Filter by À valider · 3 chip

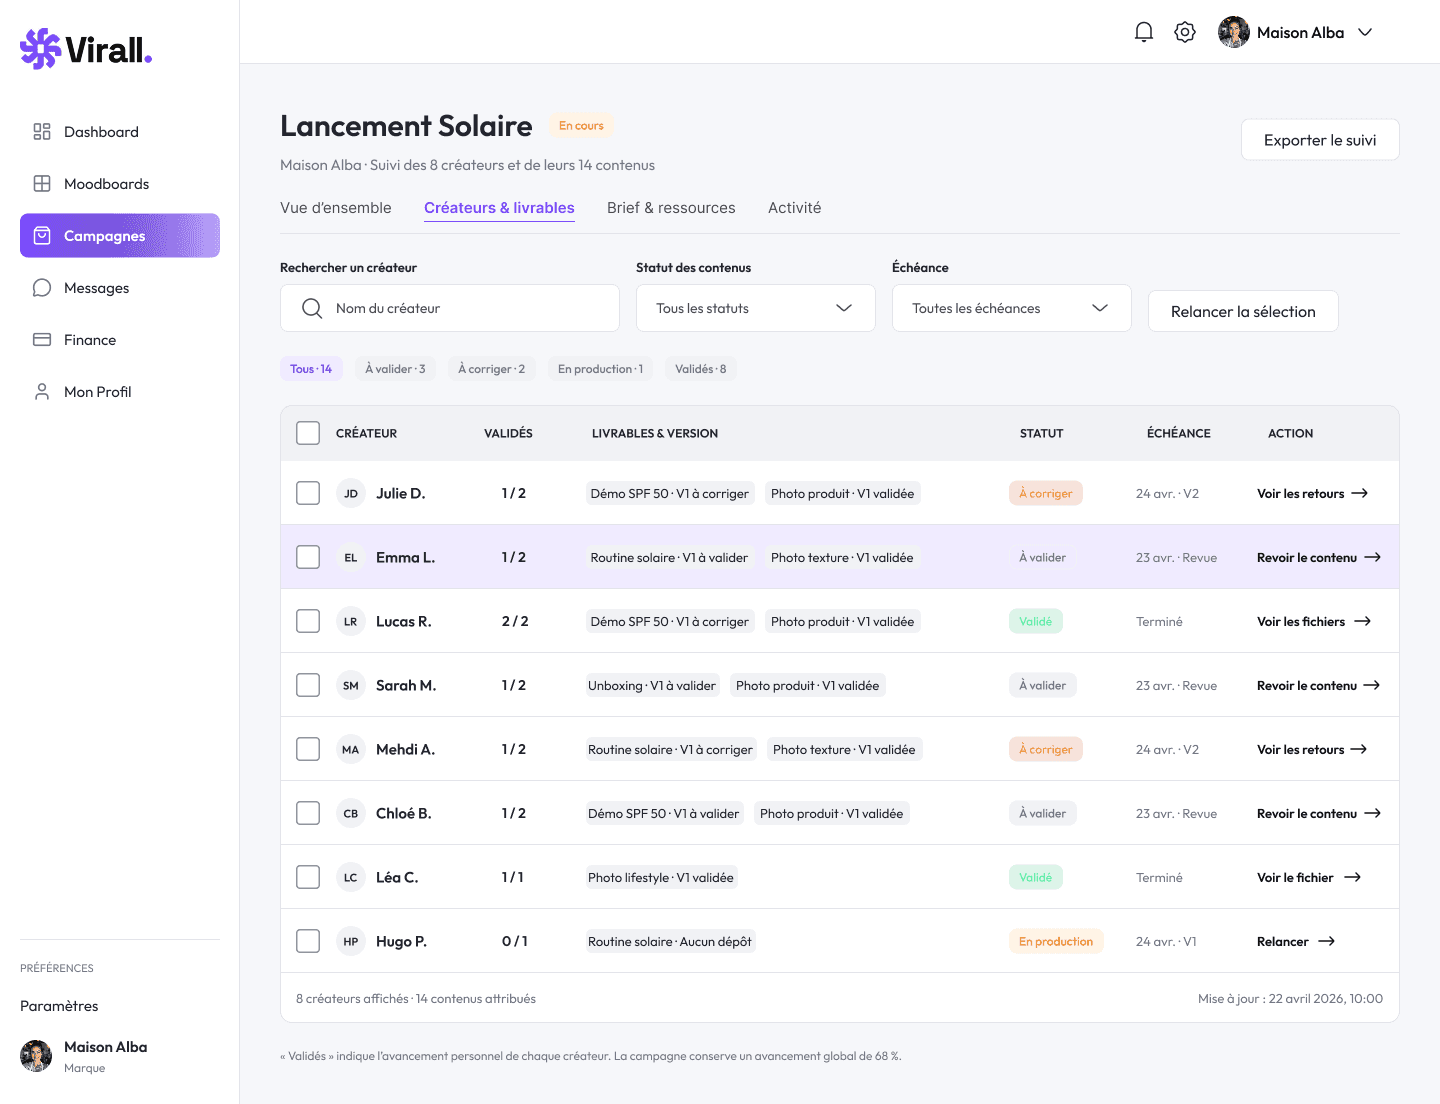tap(395, 369)
